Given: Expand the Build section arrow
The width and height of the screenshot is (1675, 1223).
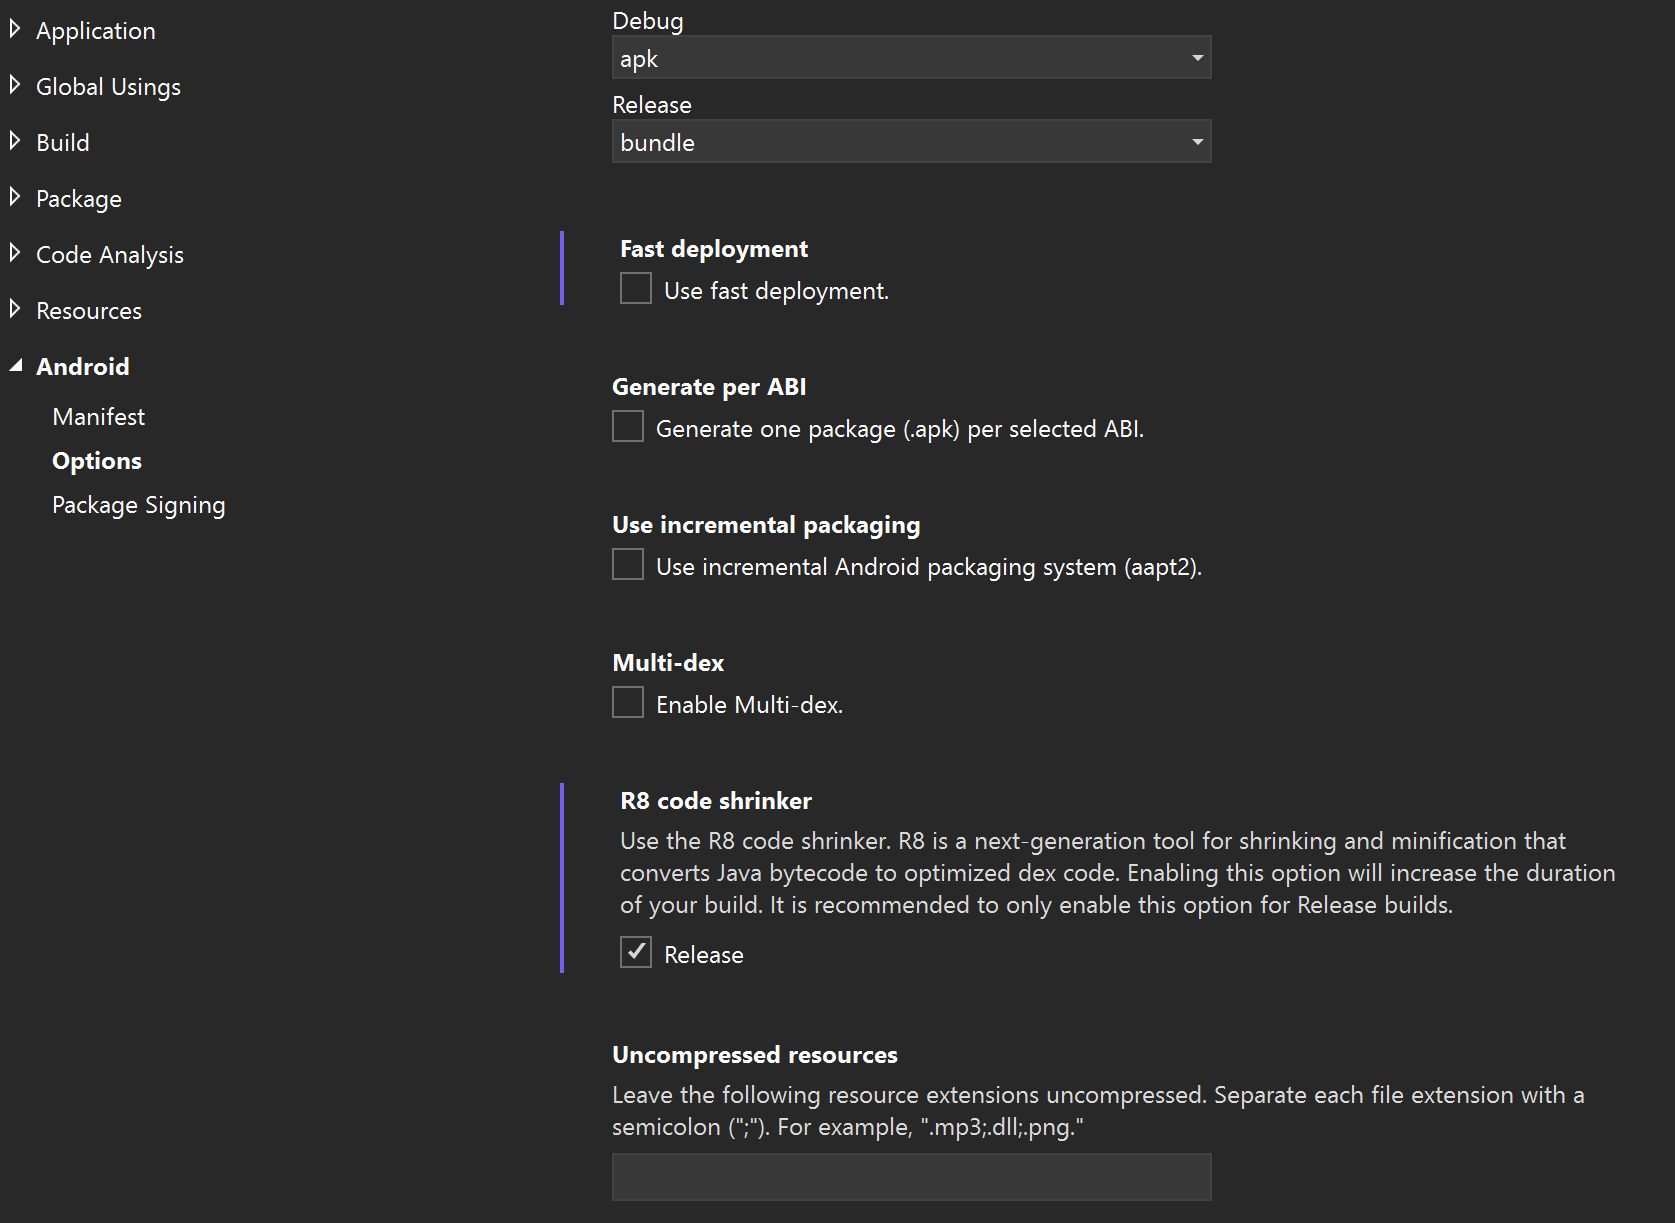Looking at the screenshot, I should click(x=15, y=142).
